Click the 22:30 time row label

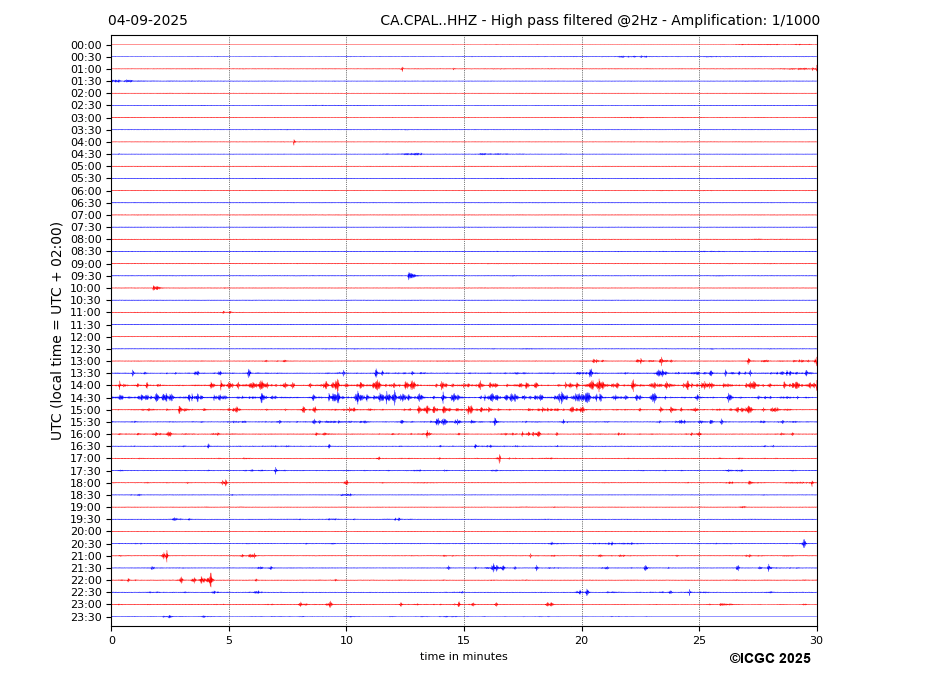(x=86, y=593)
